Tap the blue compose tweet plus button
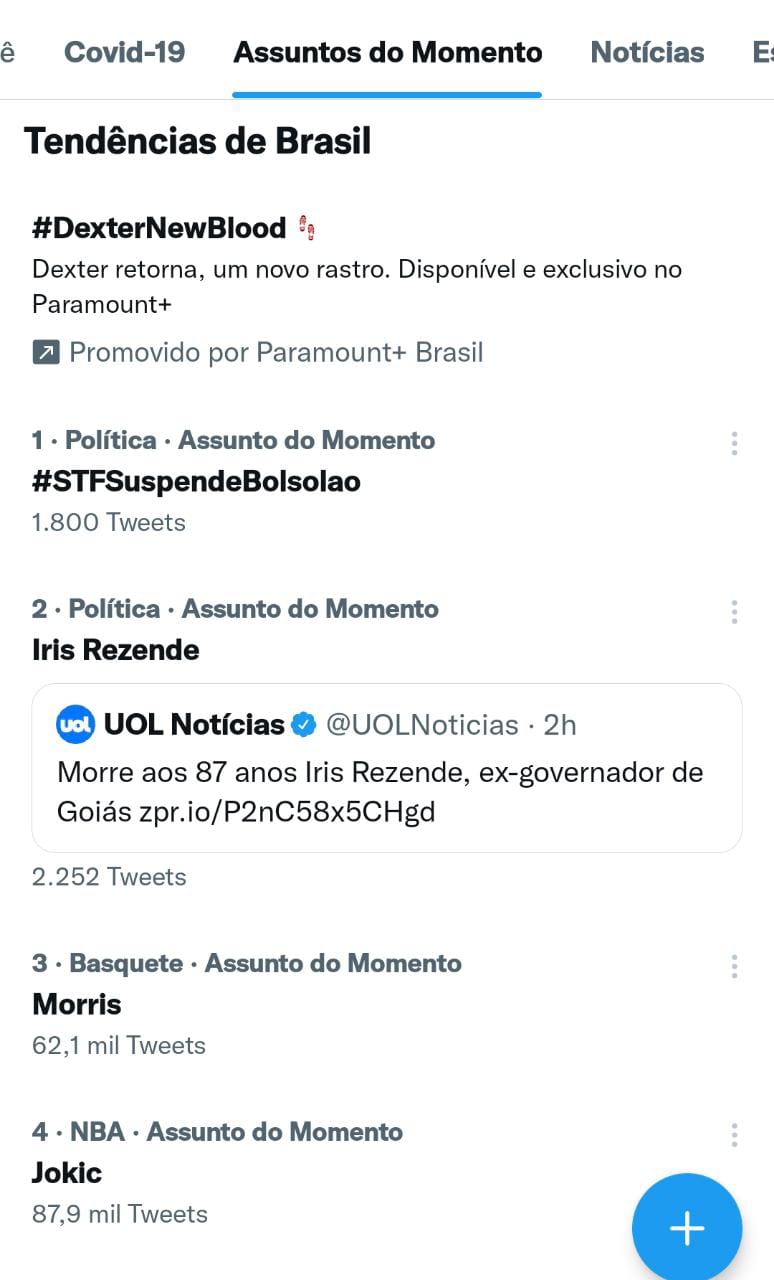Image resolution: width=774 pixels, height=1280 pixels. pyautogui.click(x=687, y=1228)
